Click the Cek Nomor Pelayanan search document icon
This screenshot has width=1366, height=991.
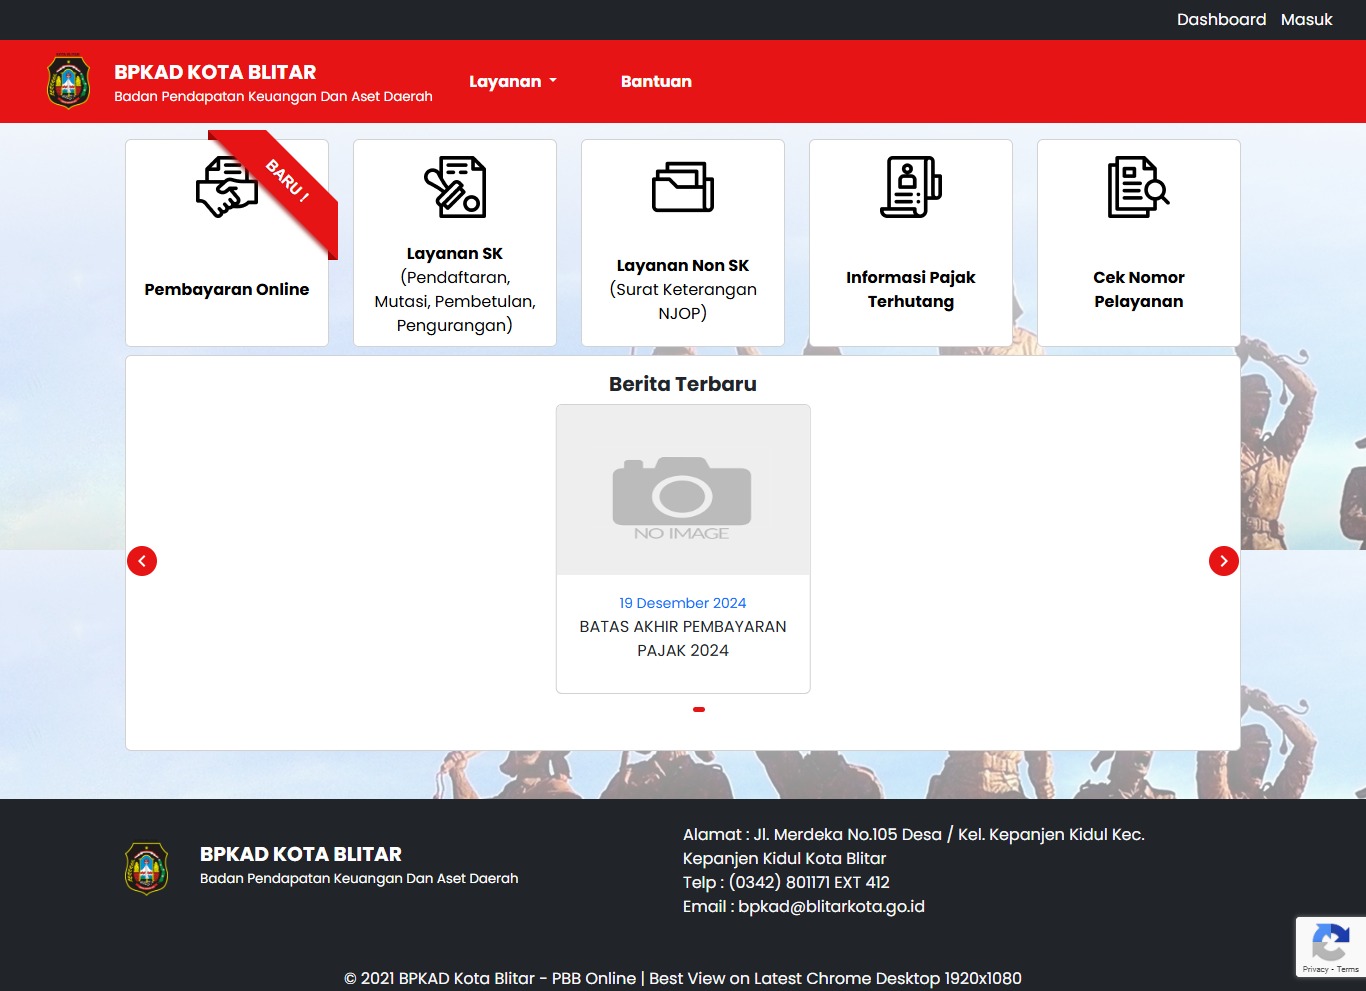pyautogui.click(x=1139, y=187)
